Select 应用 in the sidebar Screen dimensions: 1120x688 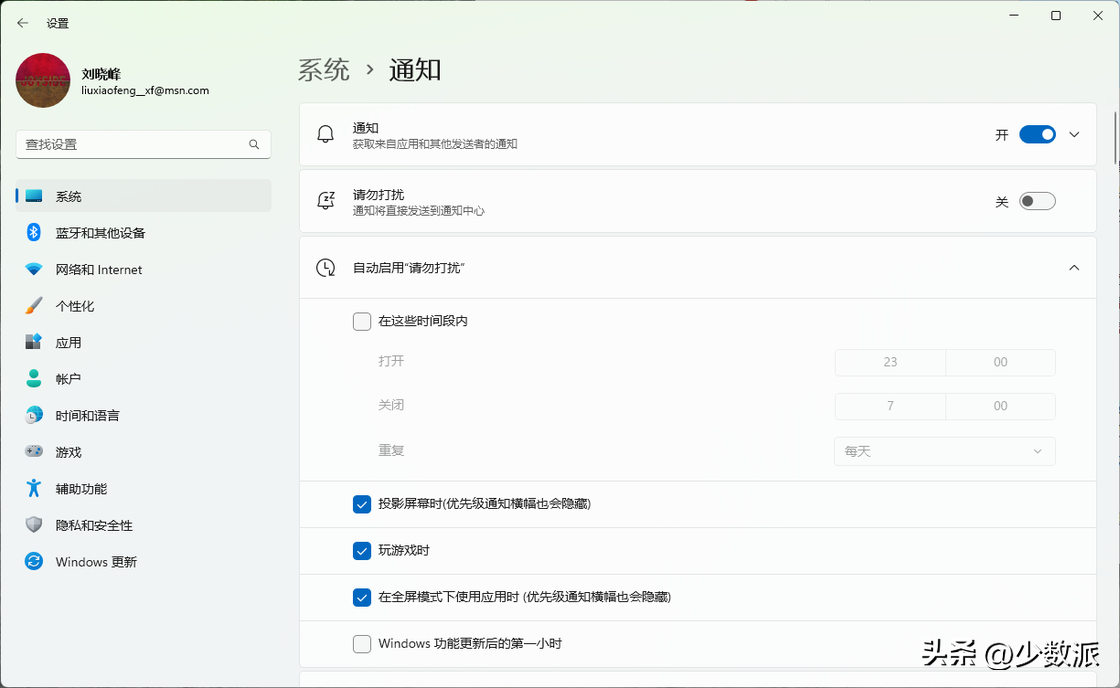(68, 343)
